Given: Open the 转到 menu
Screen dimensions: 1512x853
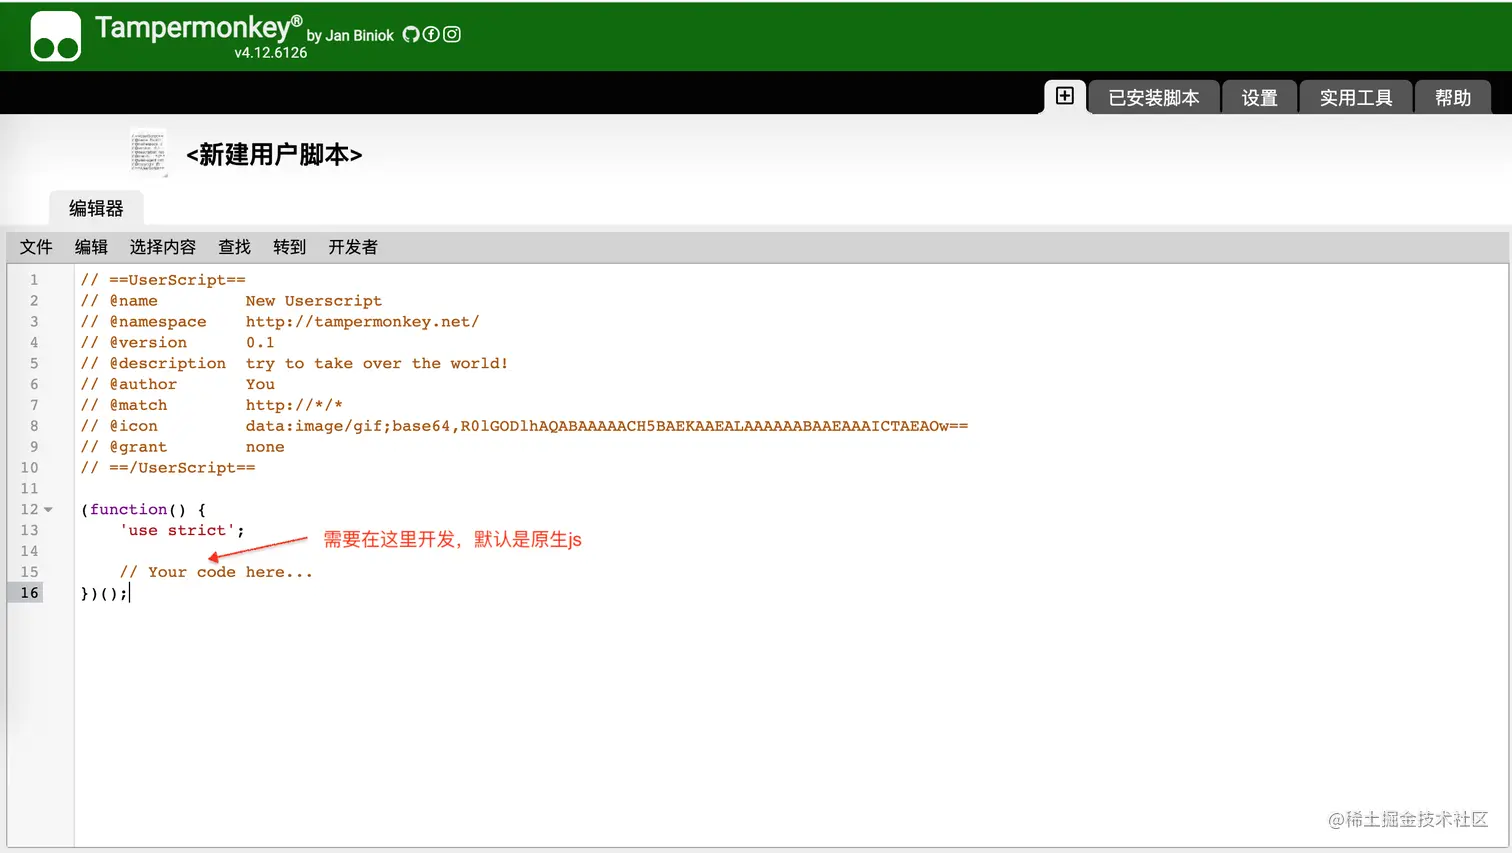Looking at the screenshot, I should [x=289, y=247].
